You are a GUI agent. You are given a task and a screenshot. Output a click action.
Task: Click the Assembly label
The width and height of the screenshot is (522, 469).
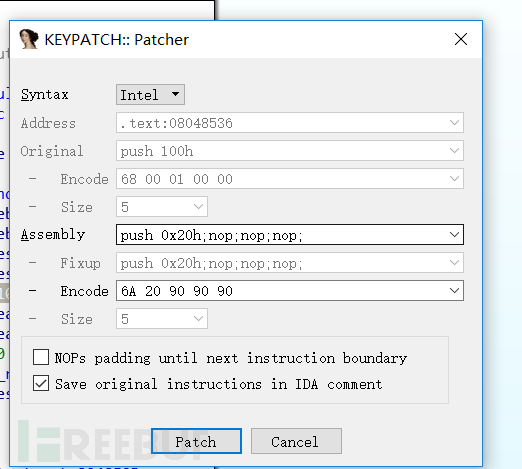coord(53,235)
